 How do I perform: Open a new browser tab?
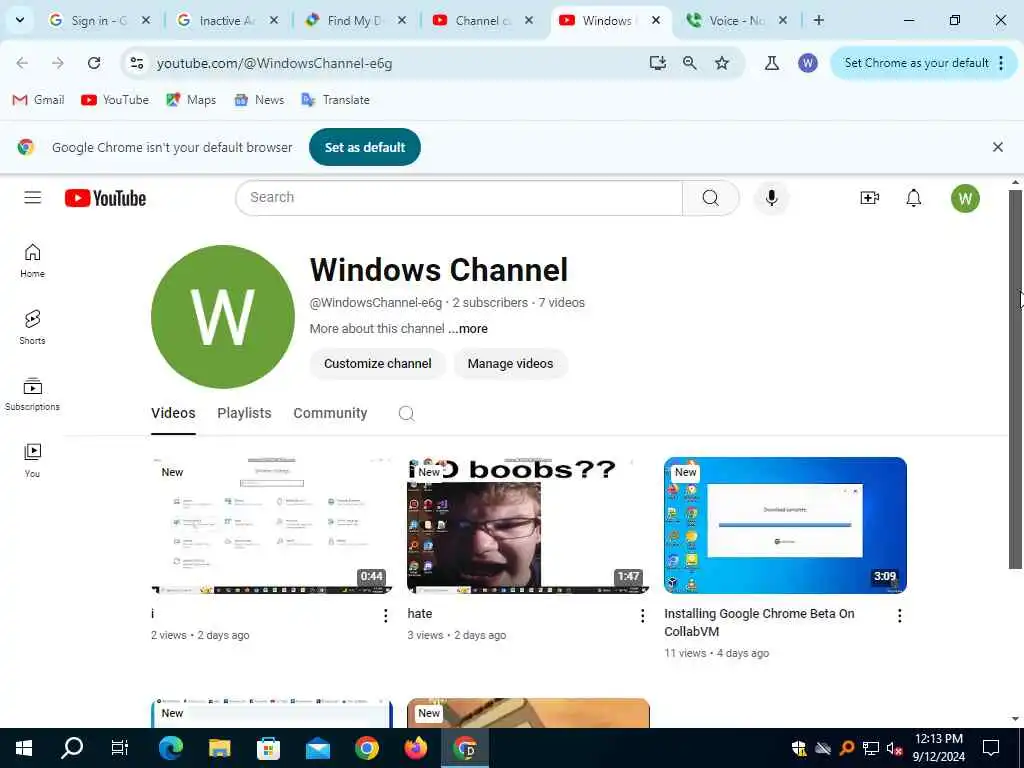click(818, 20)
